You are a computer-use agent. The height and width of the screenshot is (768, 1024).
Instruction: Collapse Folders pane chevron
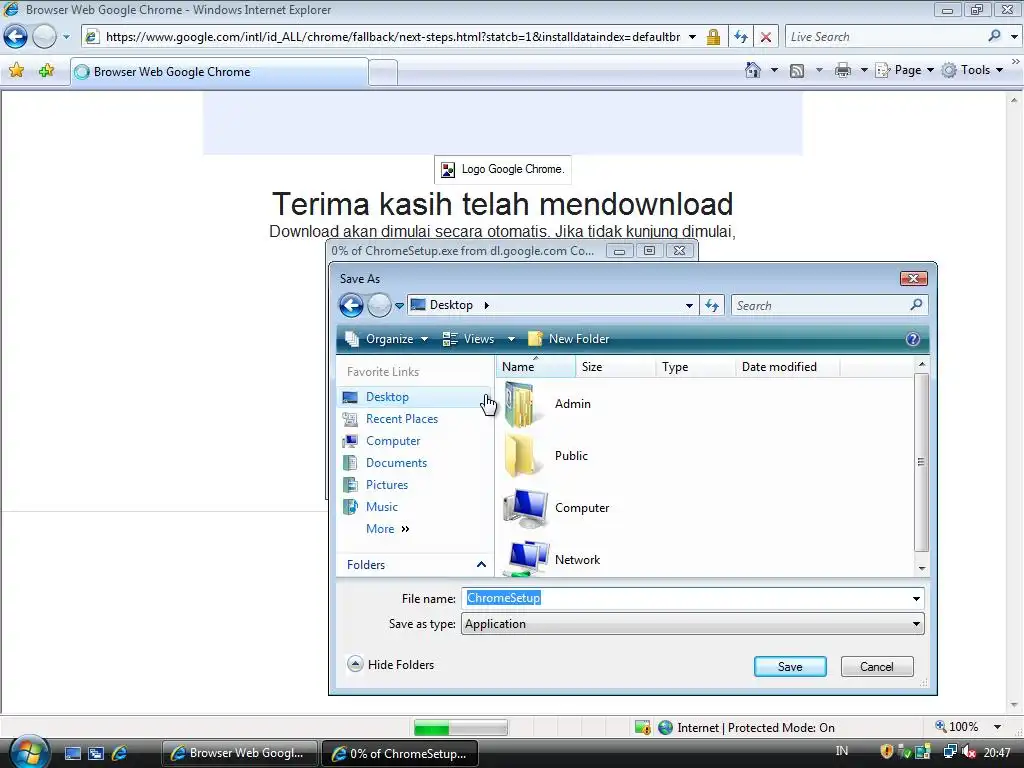click(x=481, y=564)
